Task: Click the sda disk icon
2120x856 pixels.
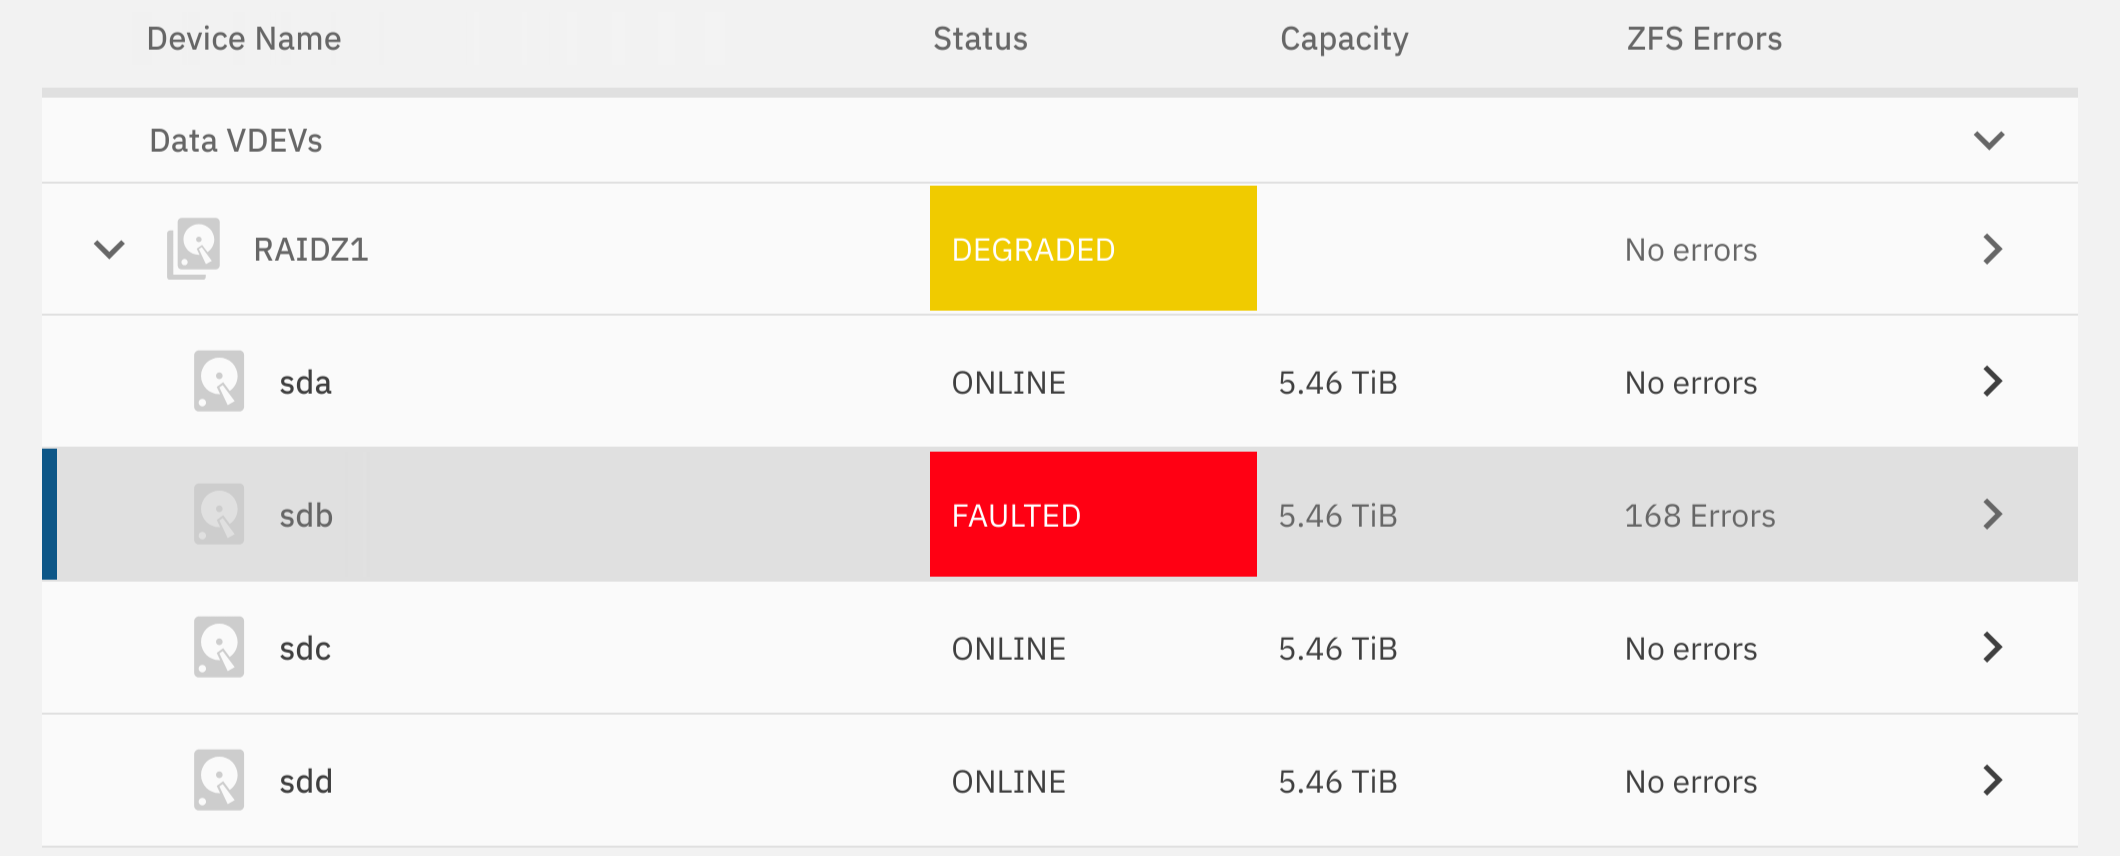Action: click(219, 381)
